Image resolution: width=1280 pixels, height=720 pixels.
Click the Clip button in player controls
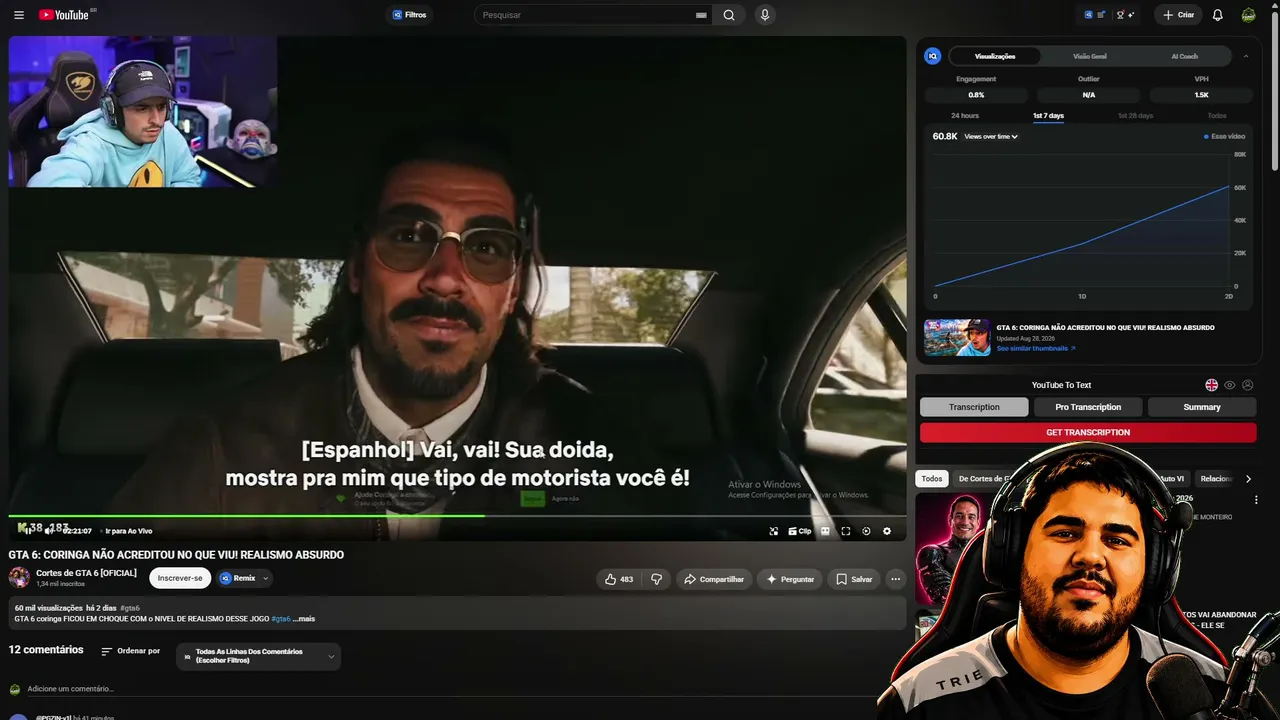click(800, 531)
